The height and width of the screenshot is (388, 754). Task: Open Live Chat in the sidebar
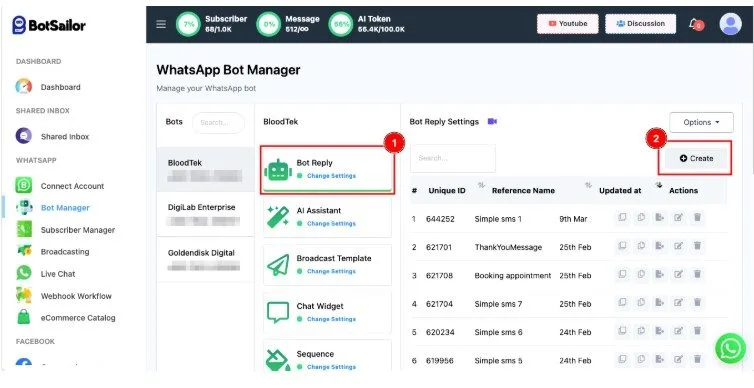[45, 274]
